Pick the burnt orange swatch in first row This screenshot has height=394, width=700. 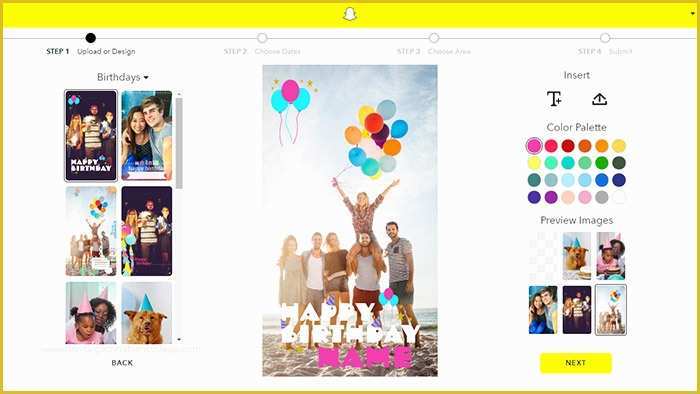(585, 145)
